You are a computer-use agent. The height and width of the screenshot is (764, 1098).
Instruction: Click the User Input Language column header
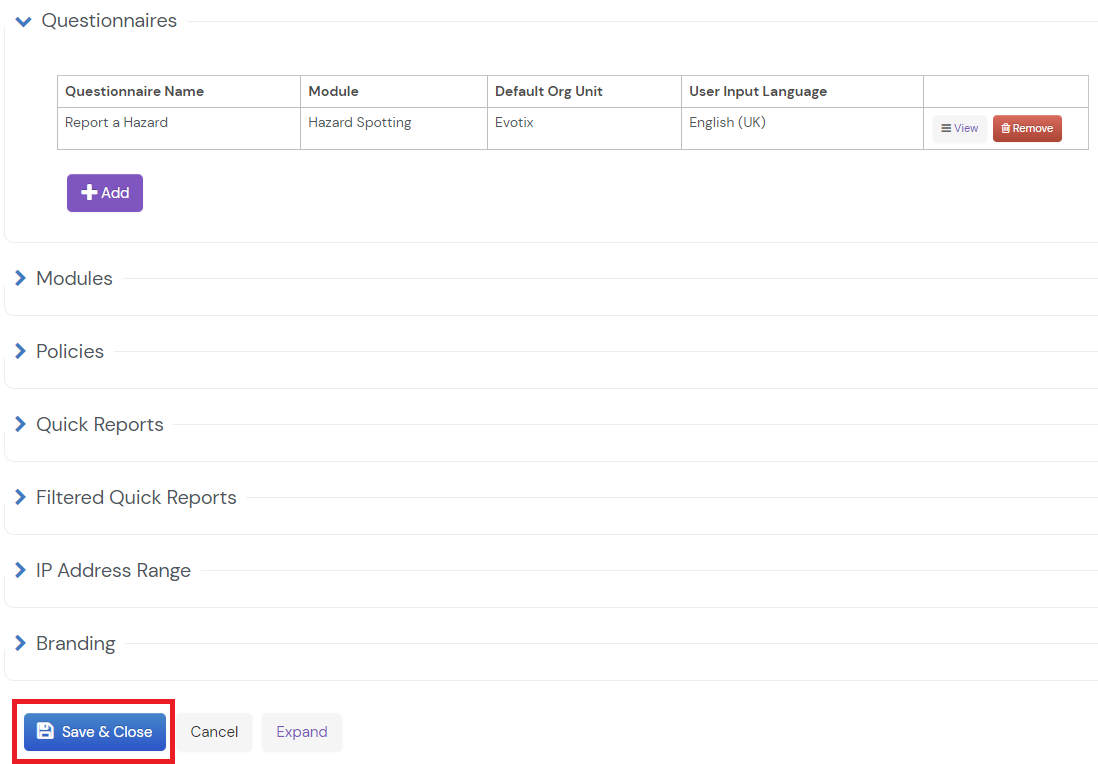[757, 92]
